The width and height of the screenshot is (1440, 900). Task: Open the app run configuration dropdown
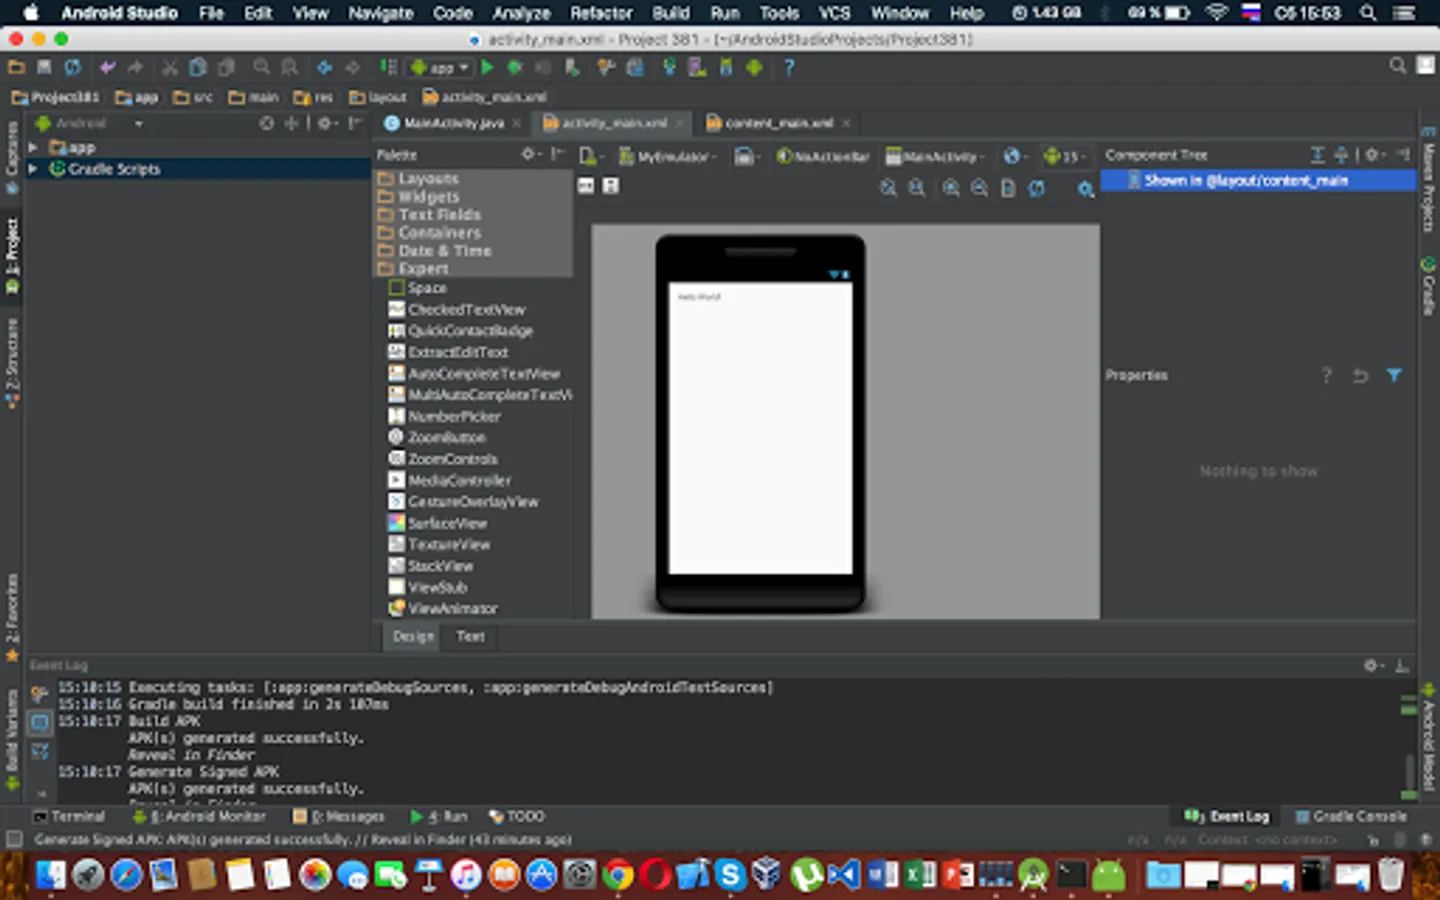(440, 67)
